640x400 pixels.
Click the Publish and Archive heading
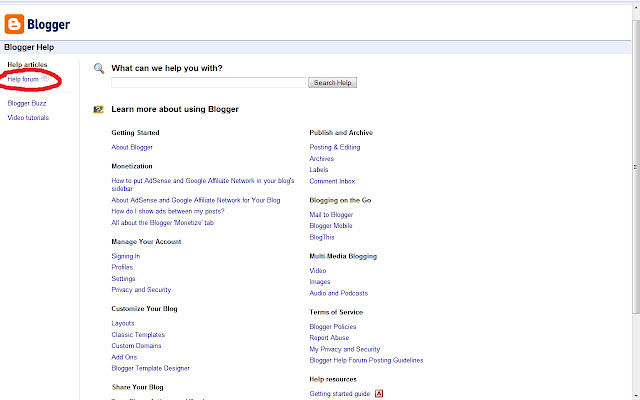coord(341,133)
